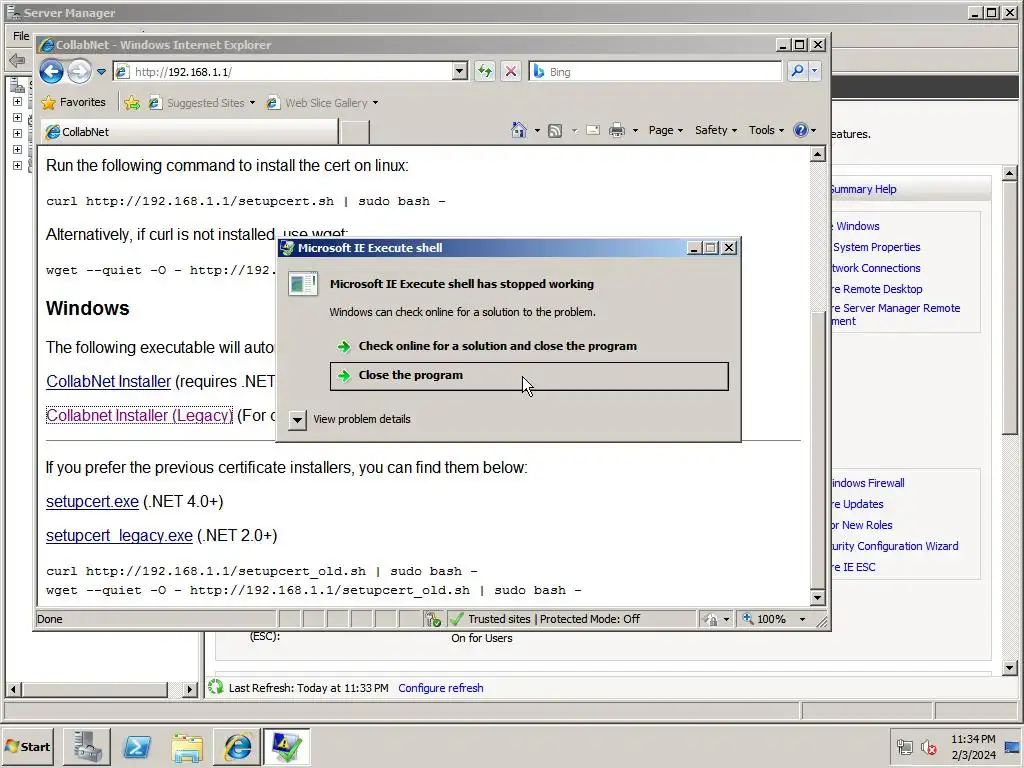Open the Suggested Sites dropdown

click(x=252, y=103)
